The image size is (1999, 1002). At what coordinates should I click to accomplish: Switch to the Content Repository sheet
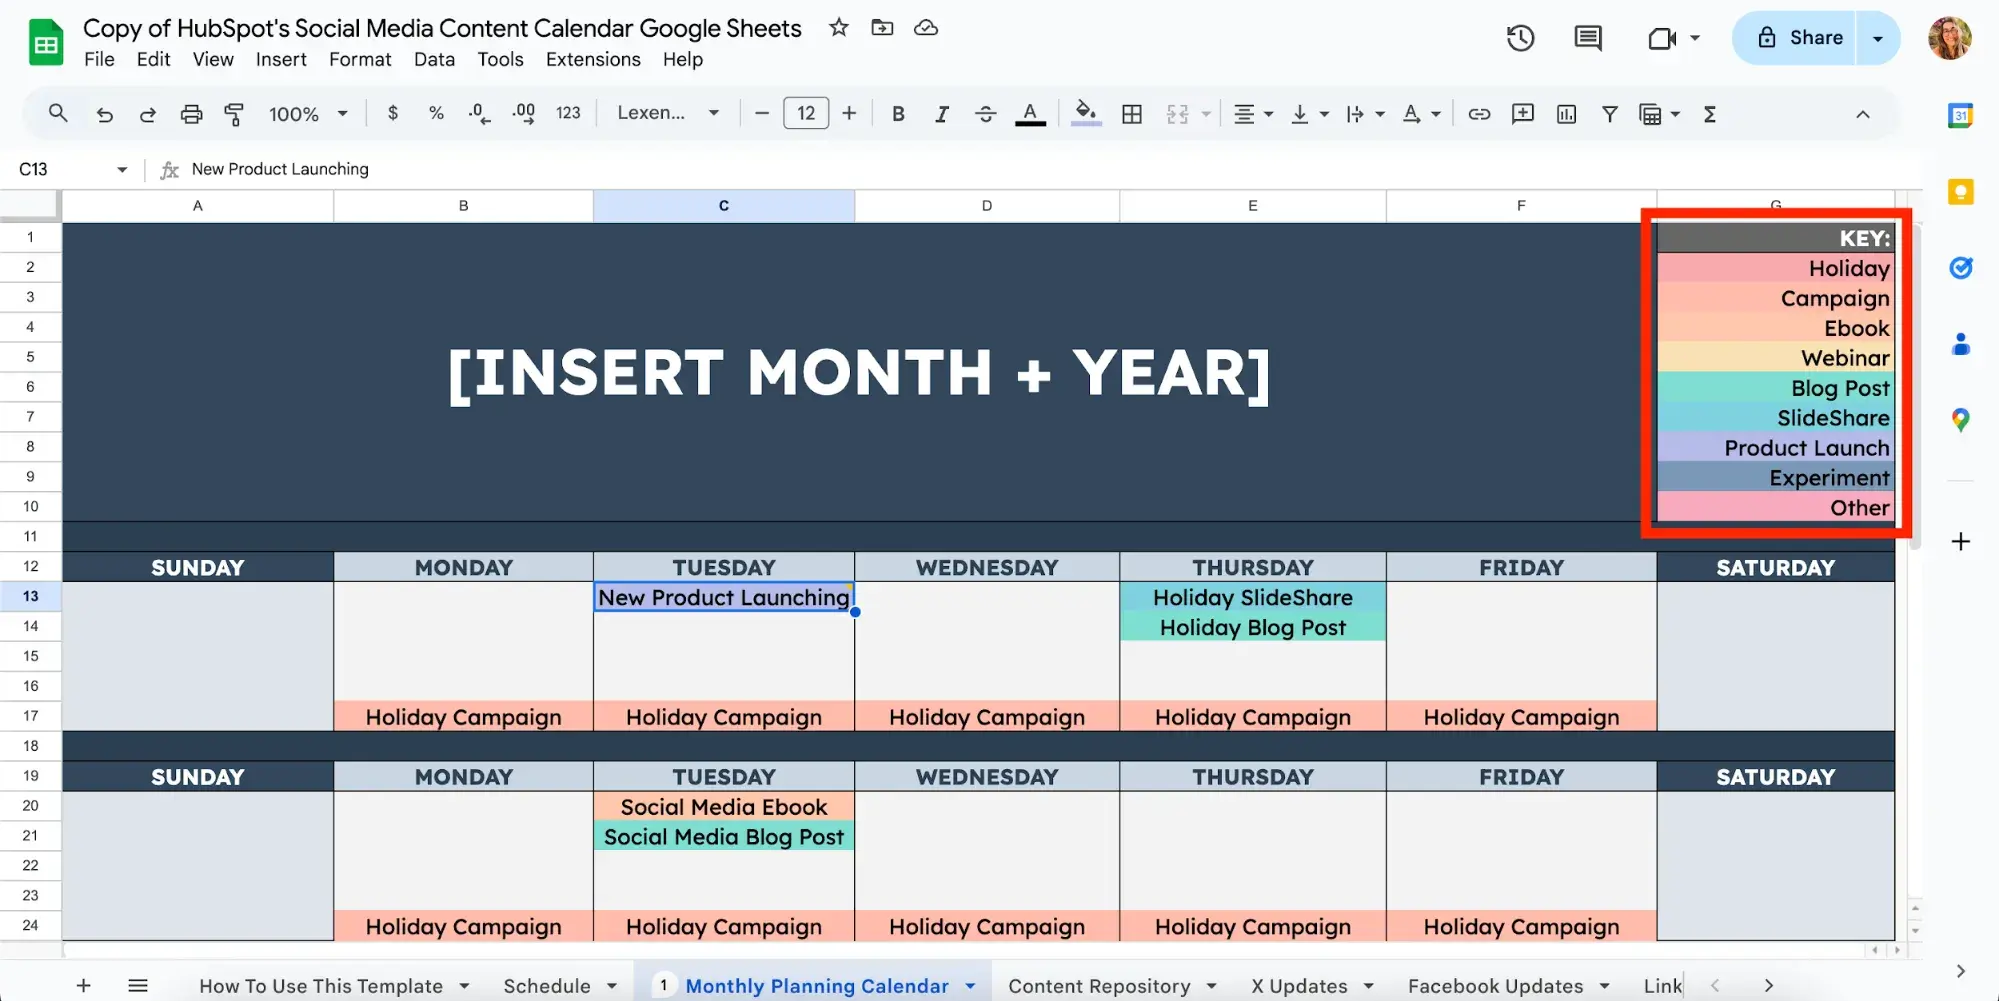click(x=1100, y=985)
